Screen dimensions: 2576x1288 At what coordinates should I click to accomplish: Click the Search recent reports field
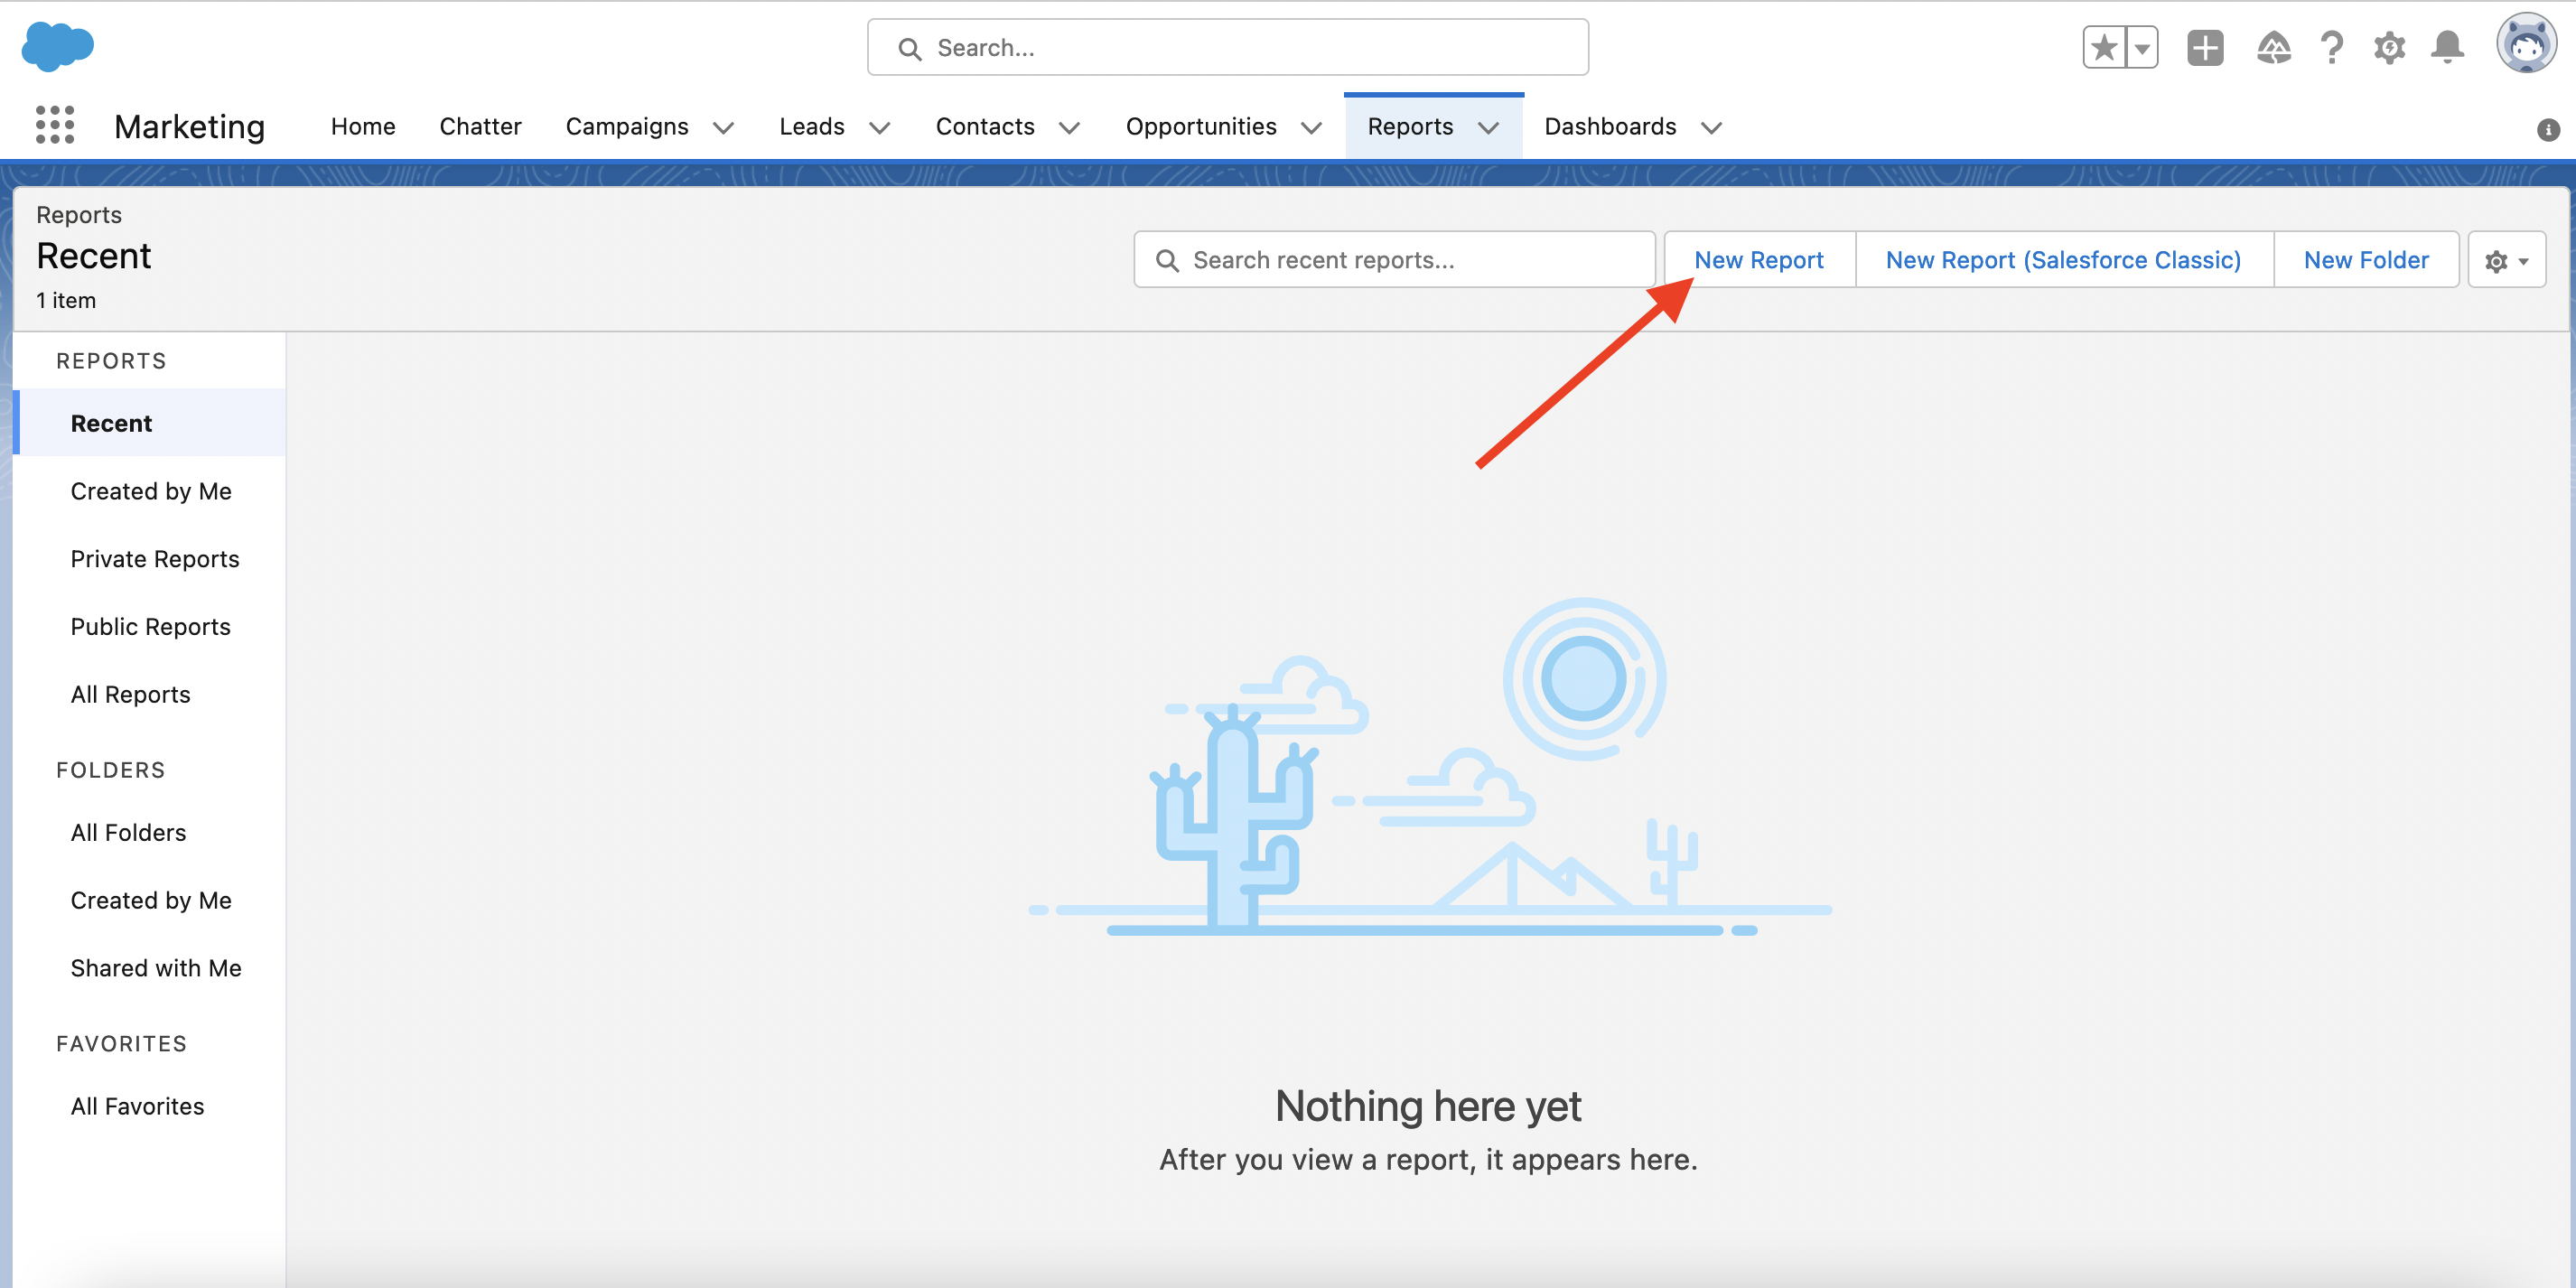1394,260
